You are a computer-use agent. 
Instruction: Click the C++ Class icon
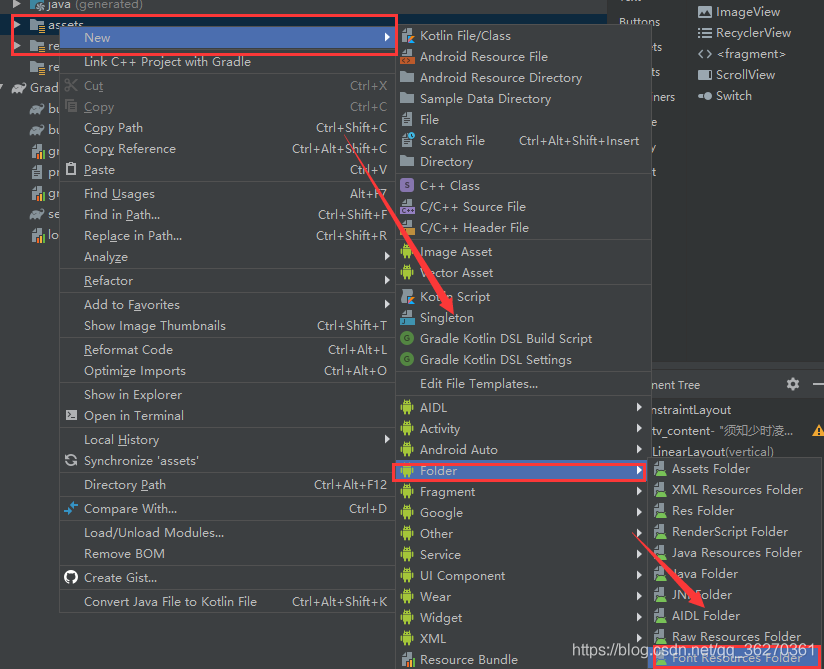[407, 186]
